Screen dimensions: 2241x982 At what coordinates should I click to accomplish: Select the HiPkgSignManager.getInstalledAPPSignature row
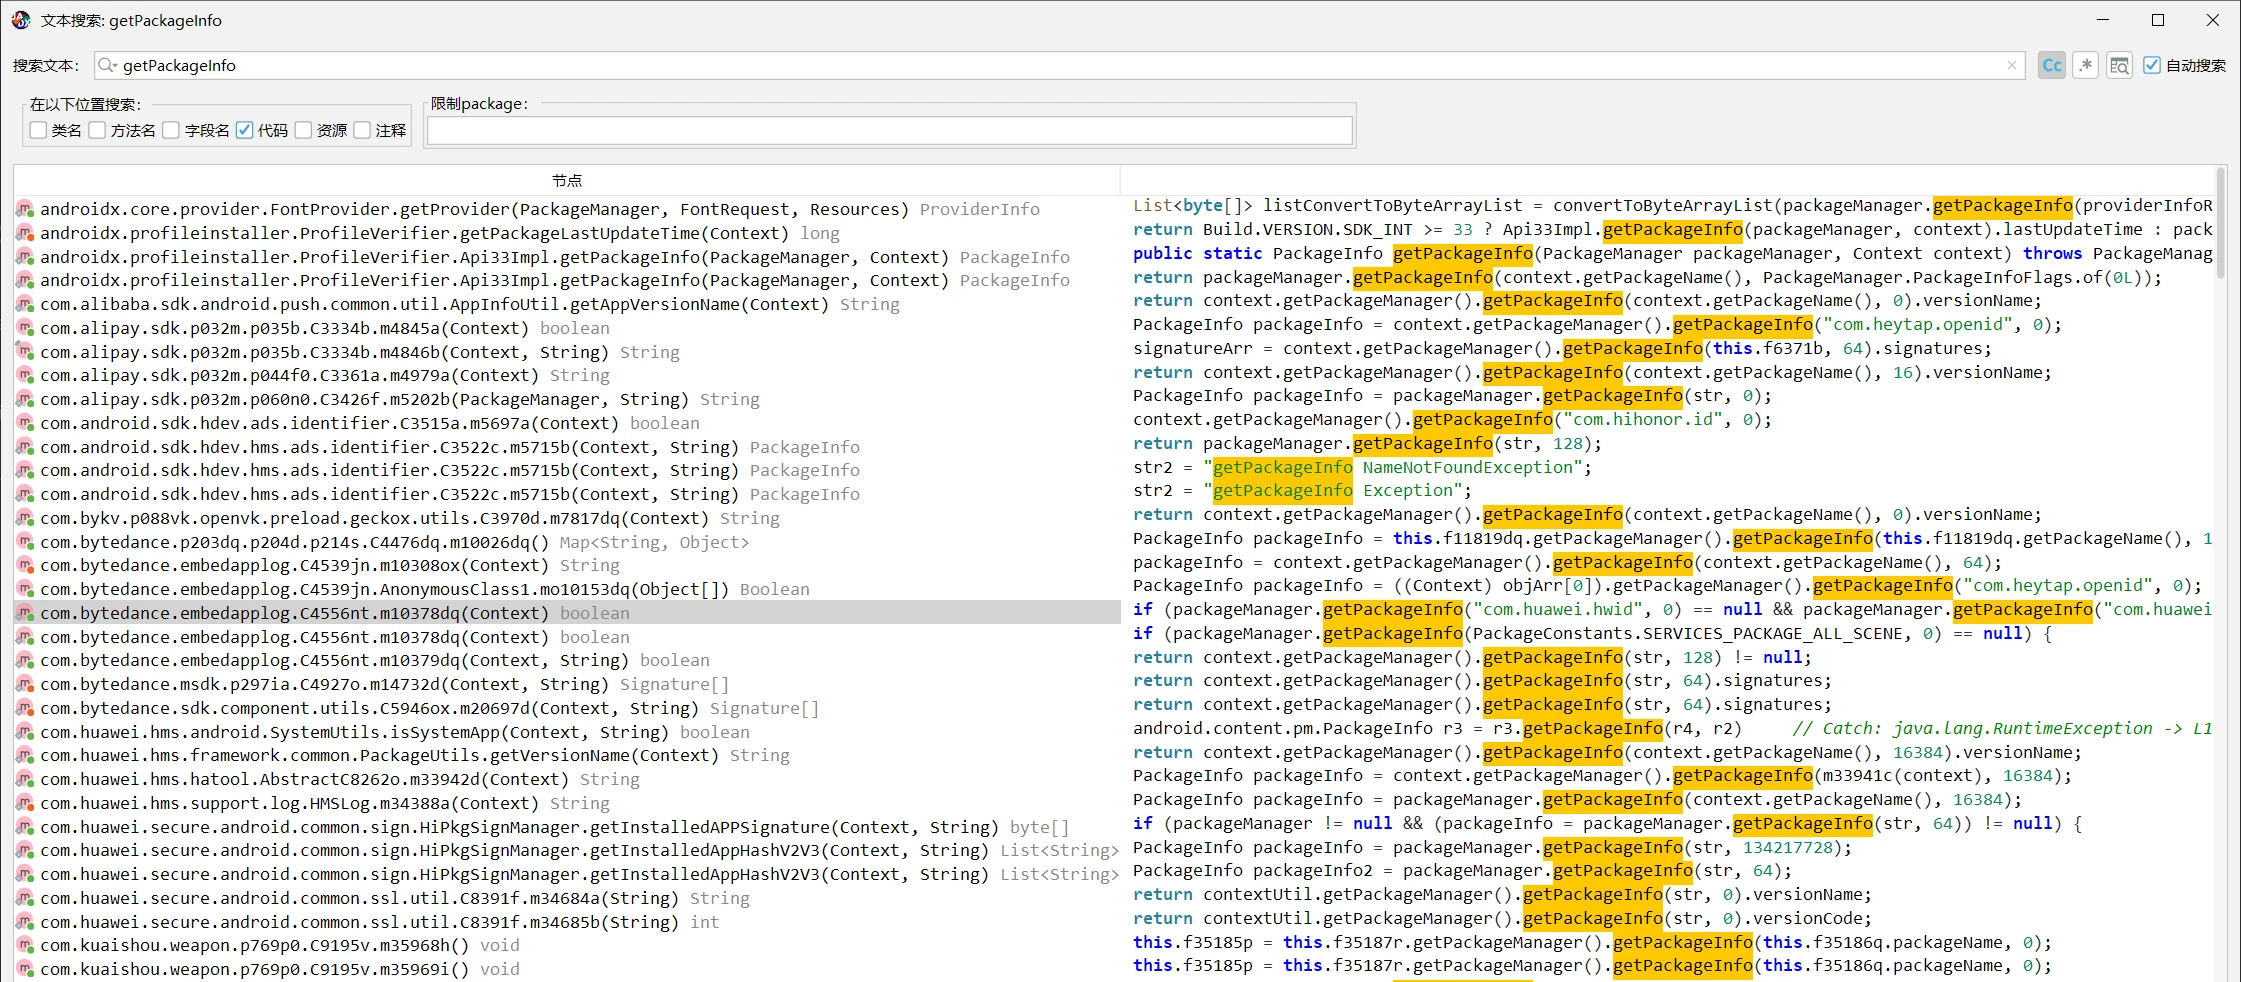pyautogui.click(x=567, y=827)
